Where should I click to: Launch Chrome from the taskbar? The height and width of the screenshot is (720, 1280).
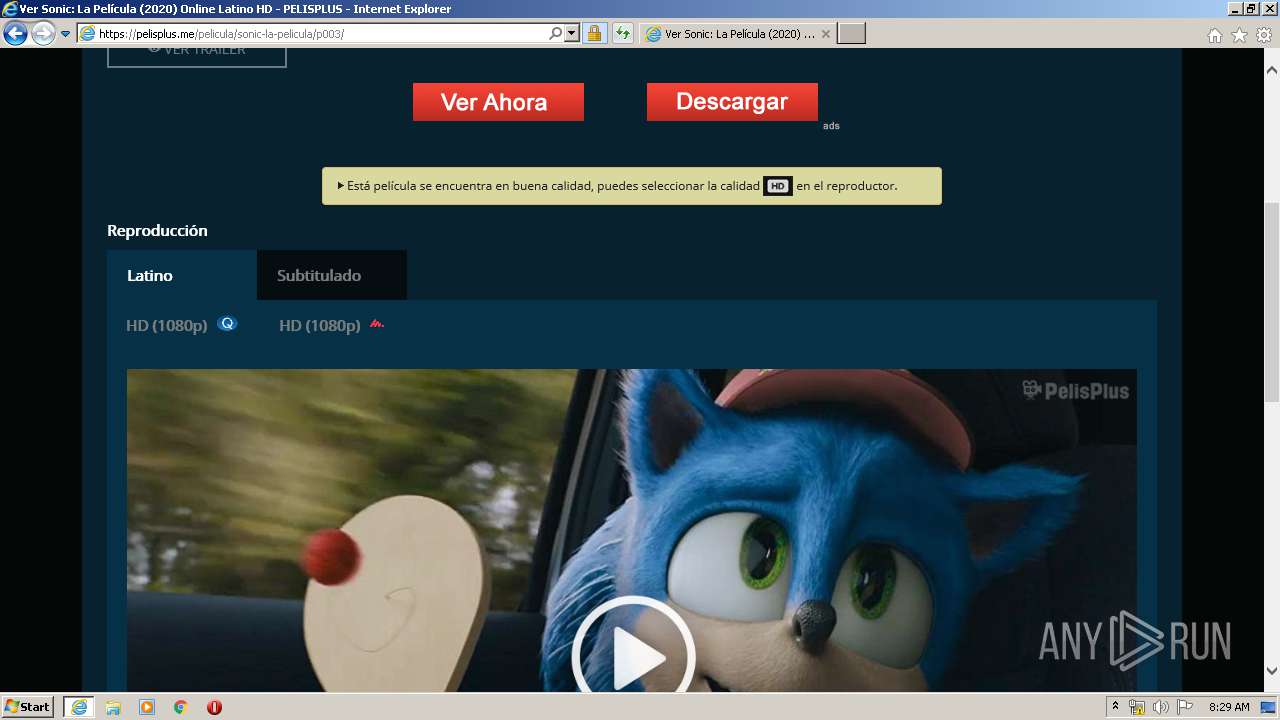click(181, 707)
